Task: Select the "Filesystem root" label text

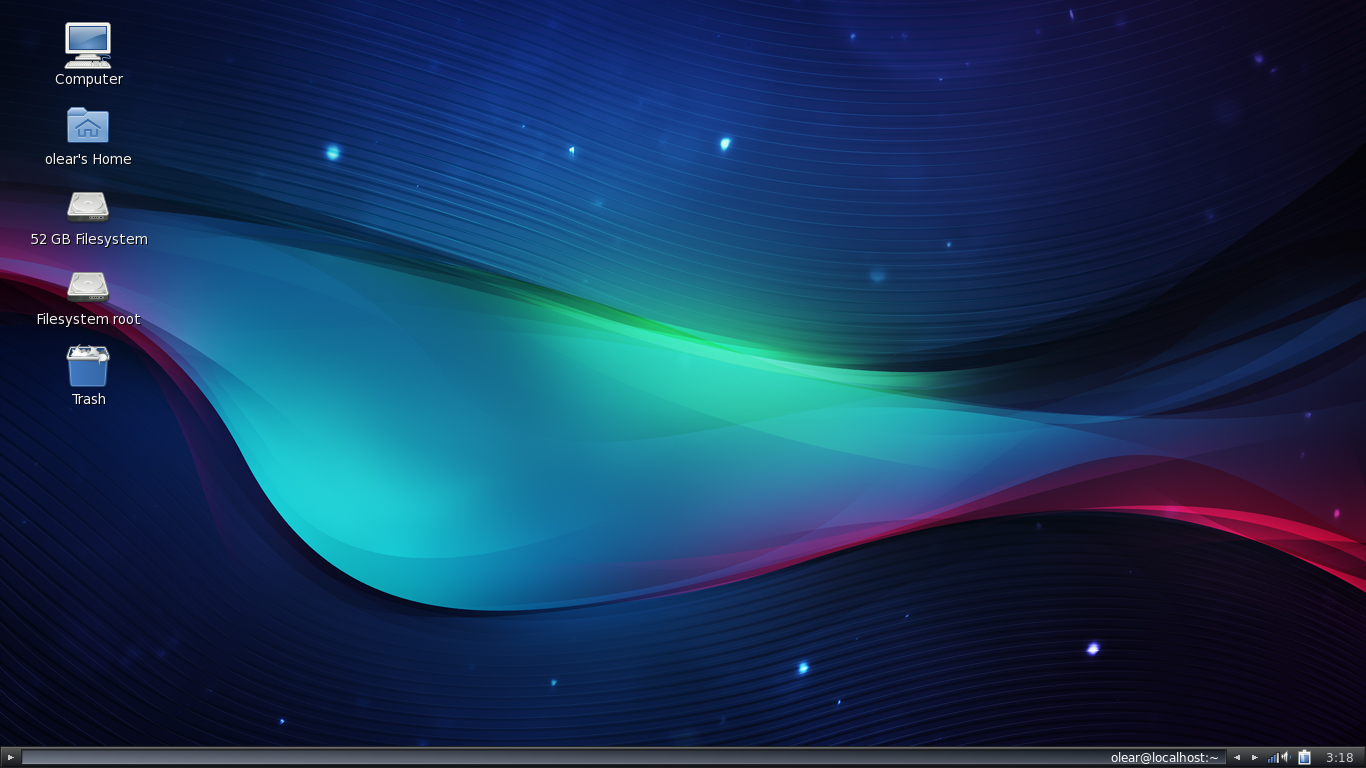Action: [x=88, y=319]
